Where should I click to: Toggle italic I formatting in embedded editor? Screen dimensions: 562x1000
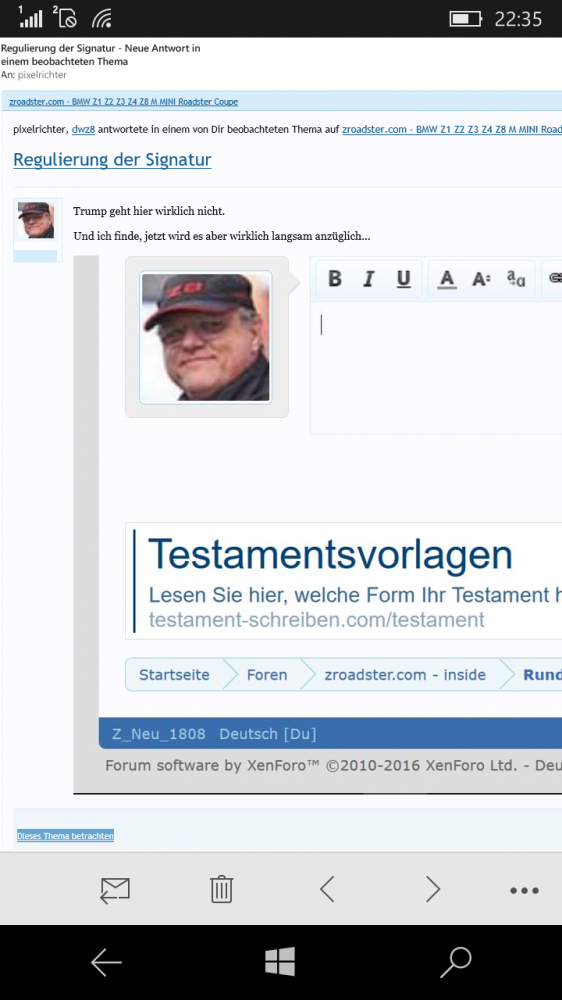368,279
